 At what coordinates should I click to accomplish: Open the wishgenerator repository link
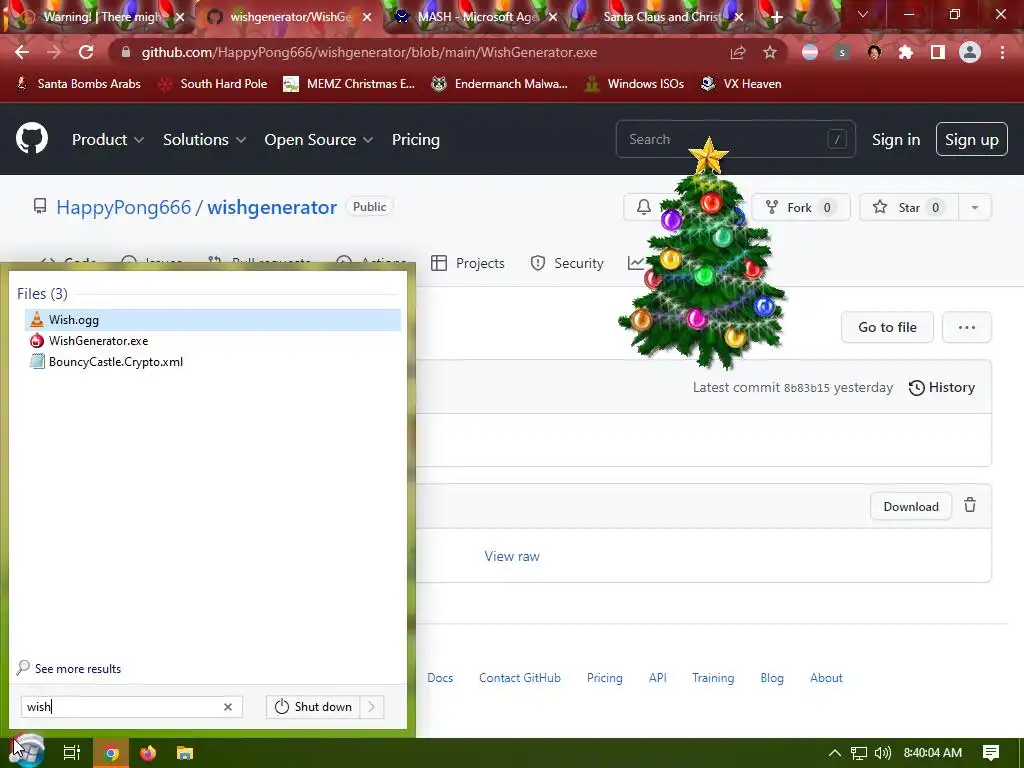click(x=272, y=207)
